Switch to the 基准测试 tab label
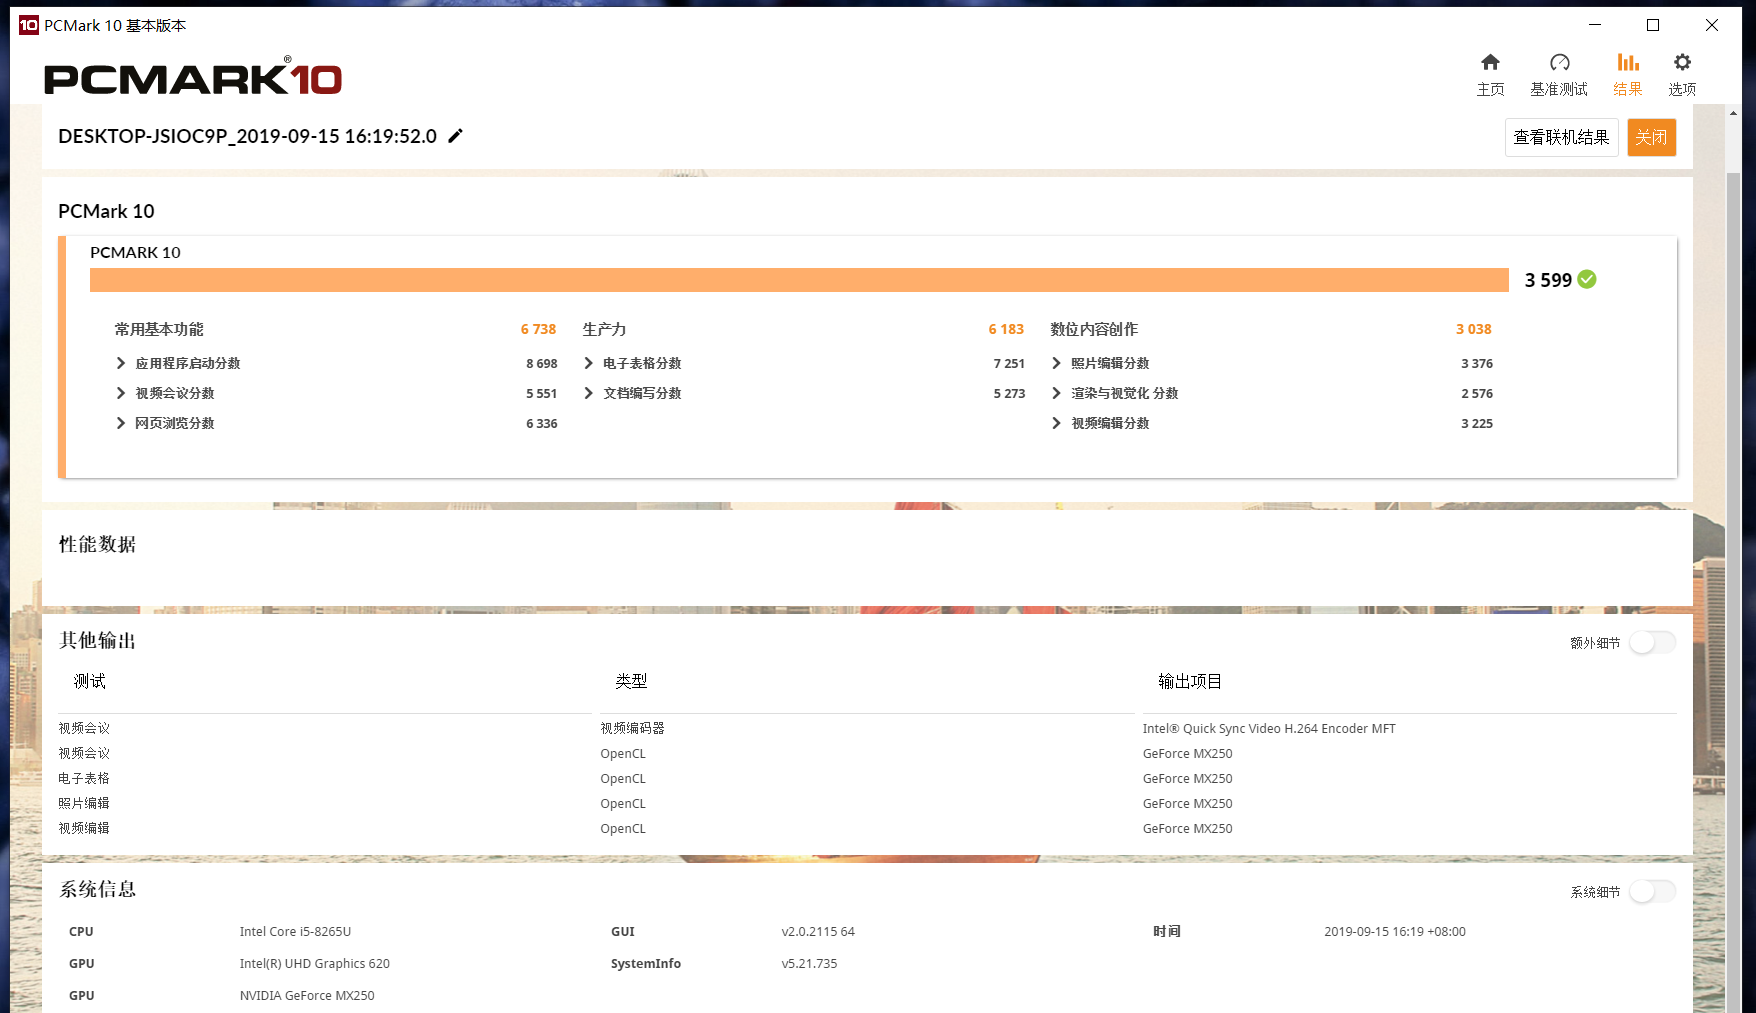Viewport: 1756px width, 1013px height. coord(1559,89)
